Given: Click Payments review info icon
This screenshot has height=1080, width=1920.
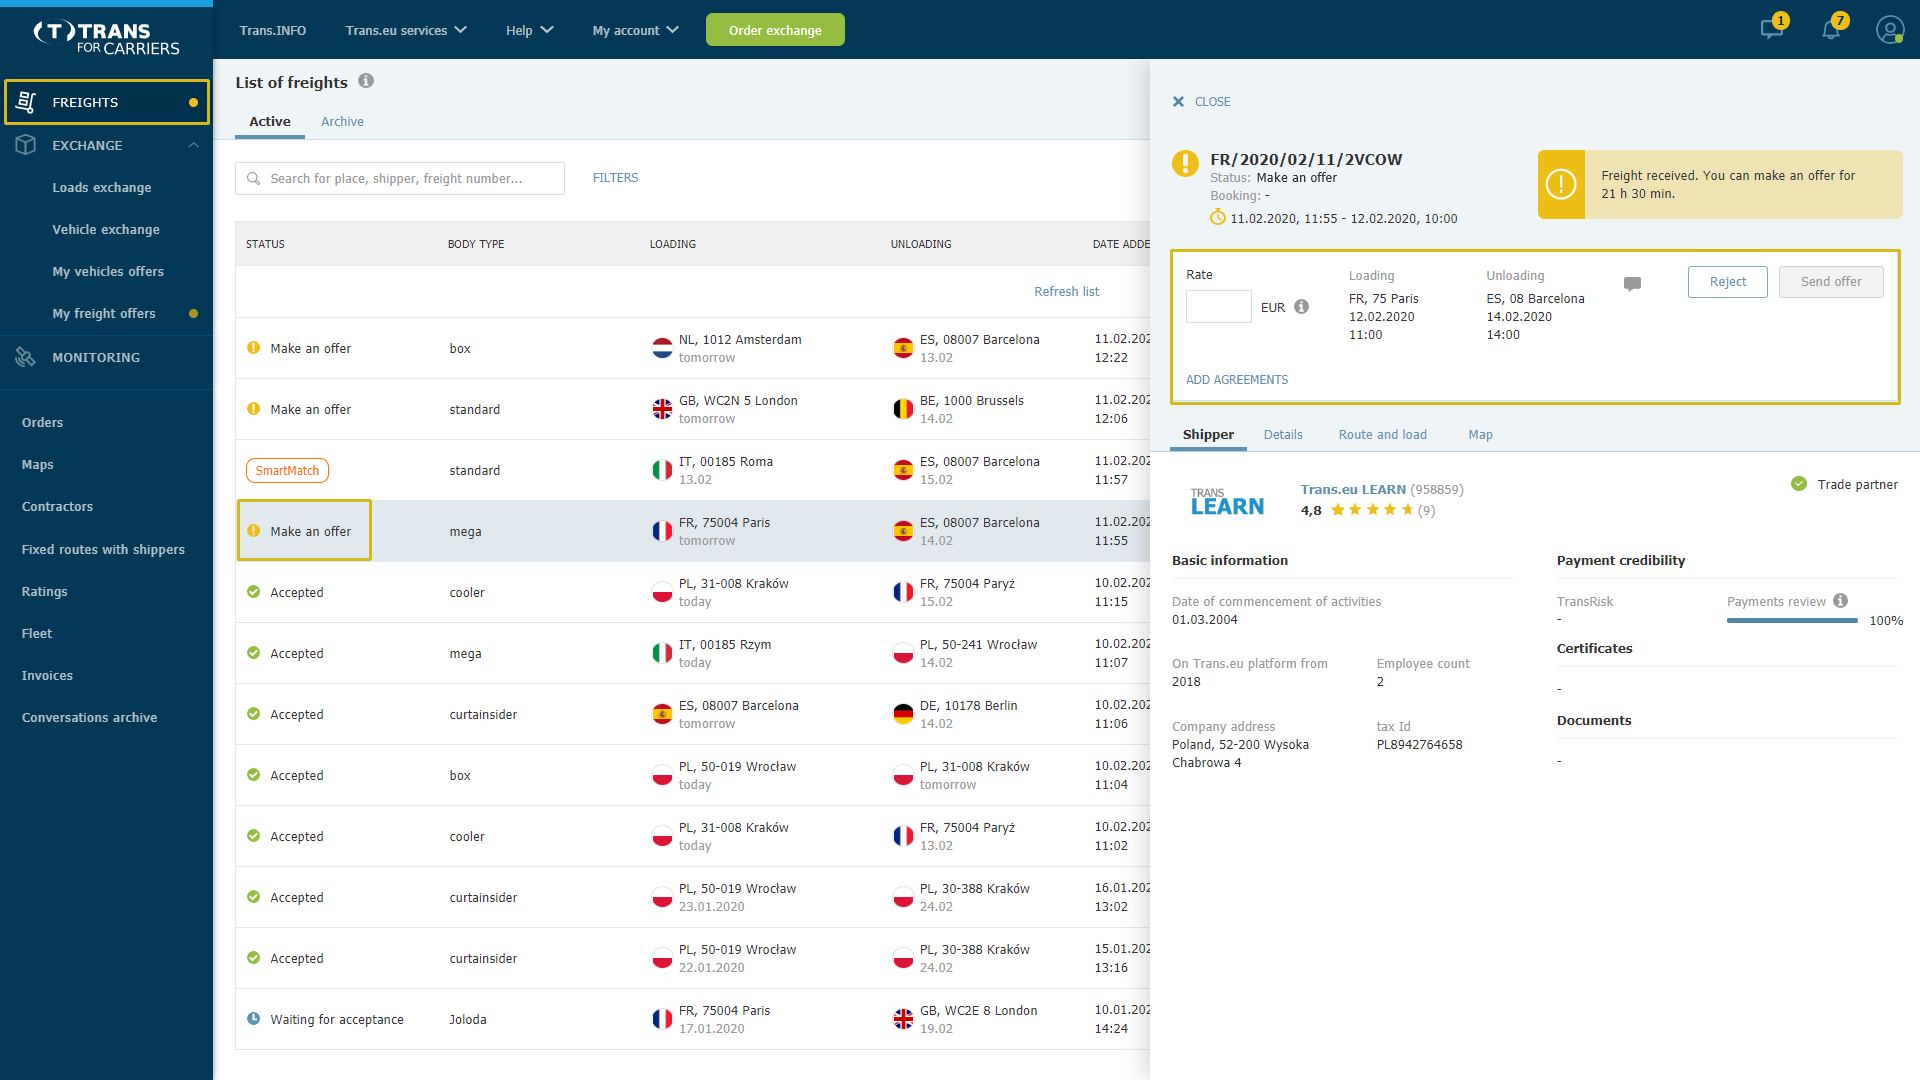Looking at the screenshot, I should (x=1840, y=601).
